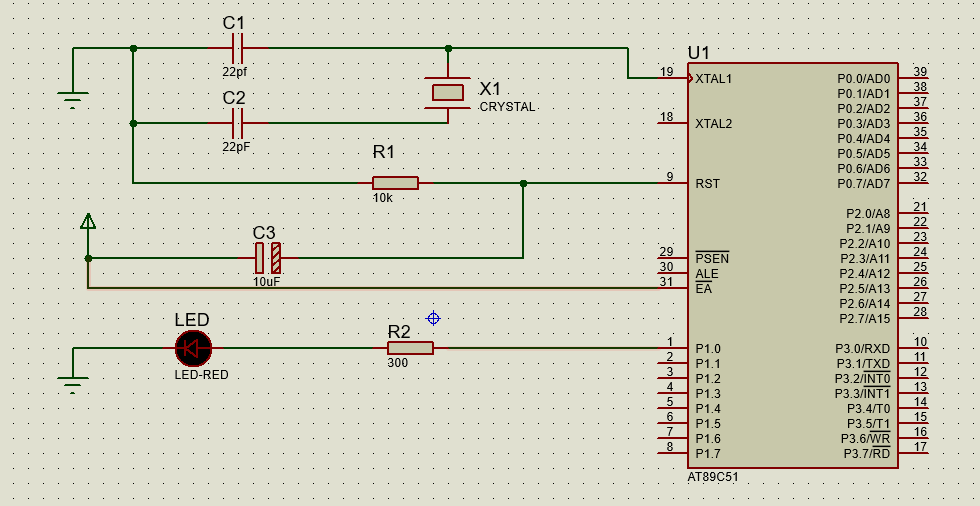980x506 pixels.
Task: Select the R1 resistor body
Action: coord(395,183)
